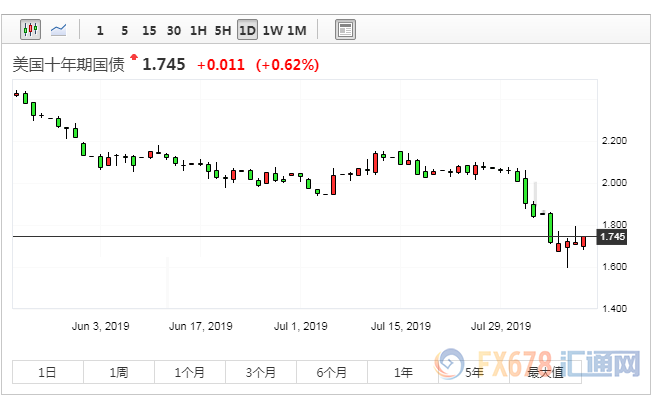Select the 5 minute interval

point(124,31)
